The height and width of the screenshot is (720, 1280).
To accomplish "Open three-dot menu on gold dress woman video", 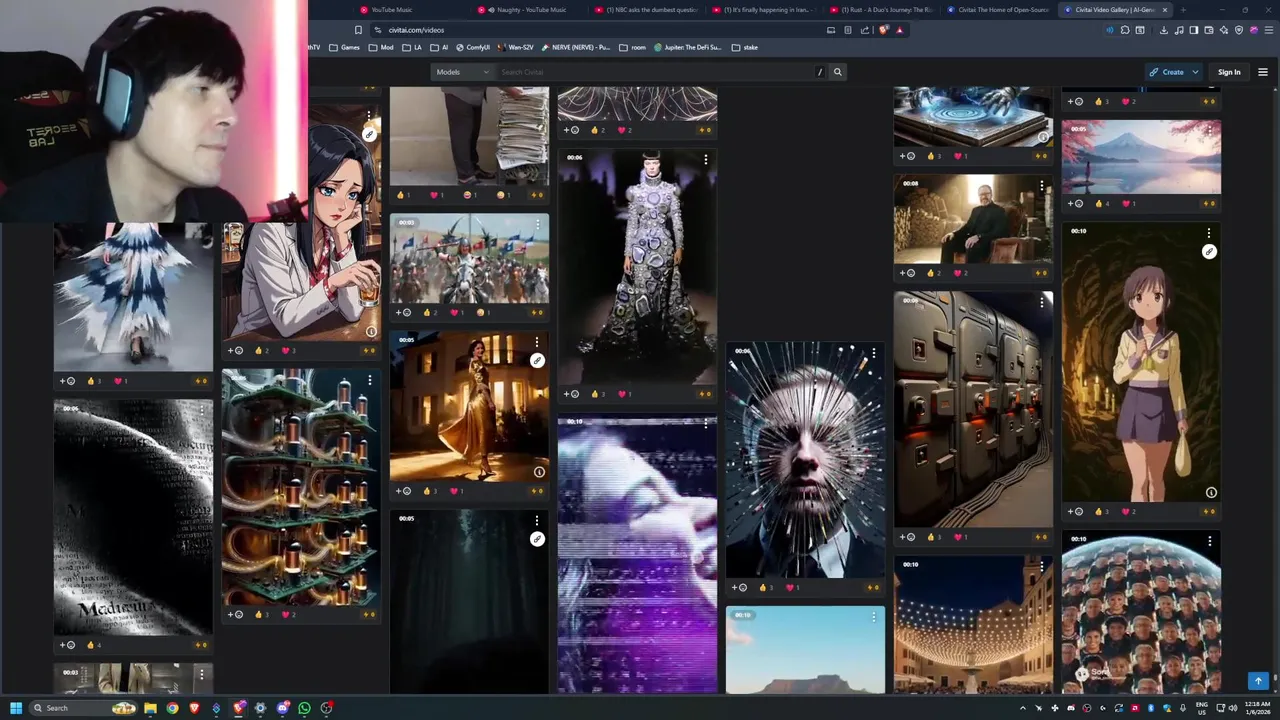I will 537,342.
